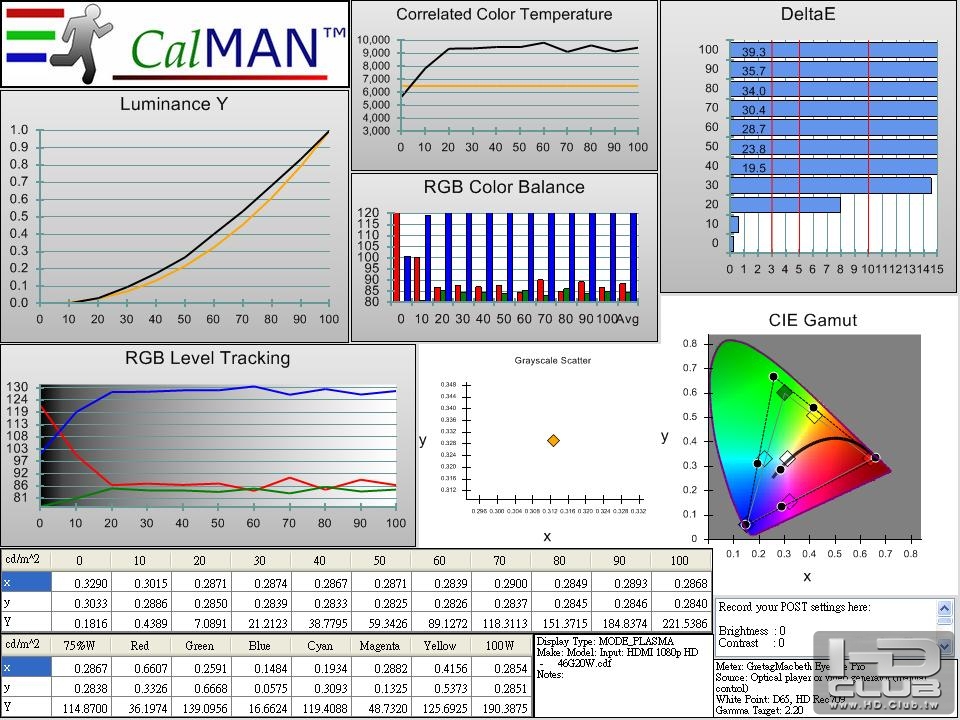Click Blue Y value 16.6624

tap(261, 708)
